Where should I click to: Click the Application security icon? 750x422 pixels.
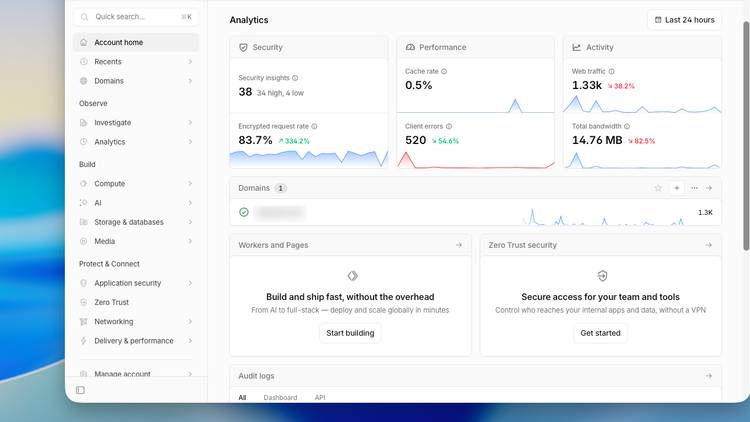click(x=84, y=283)
